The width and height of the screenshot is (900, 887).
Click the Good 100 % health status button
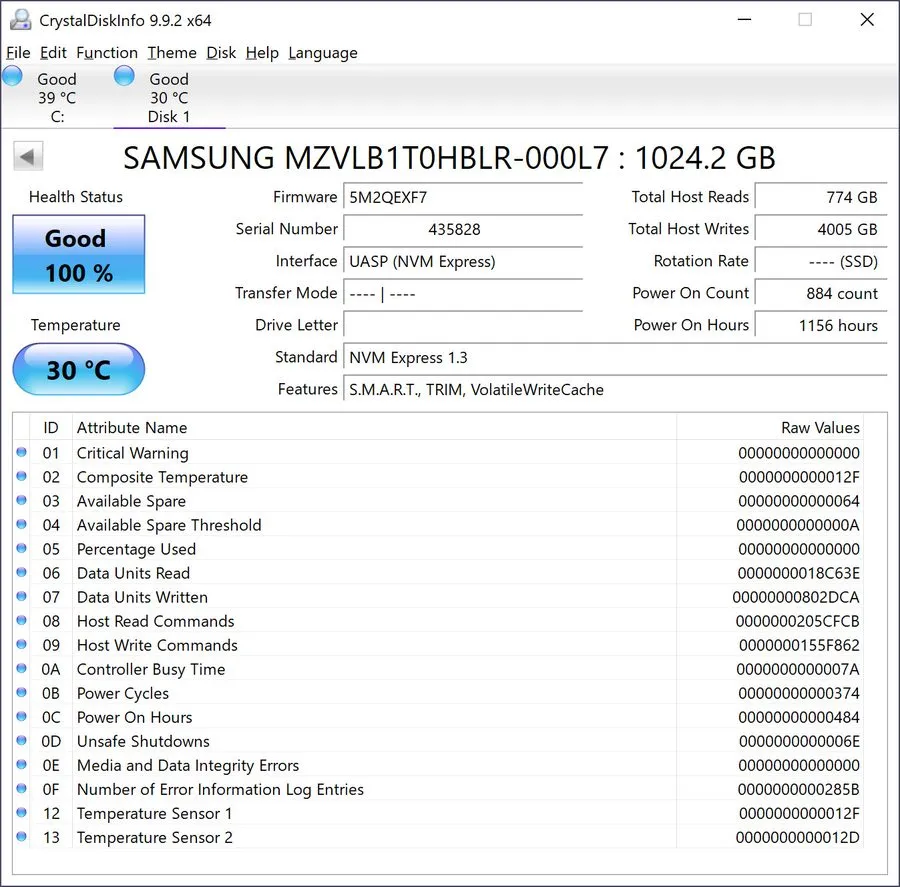[x=79, y=254]
